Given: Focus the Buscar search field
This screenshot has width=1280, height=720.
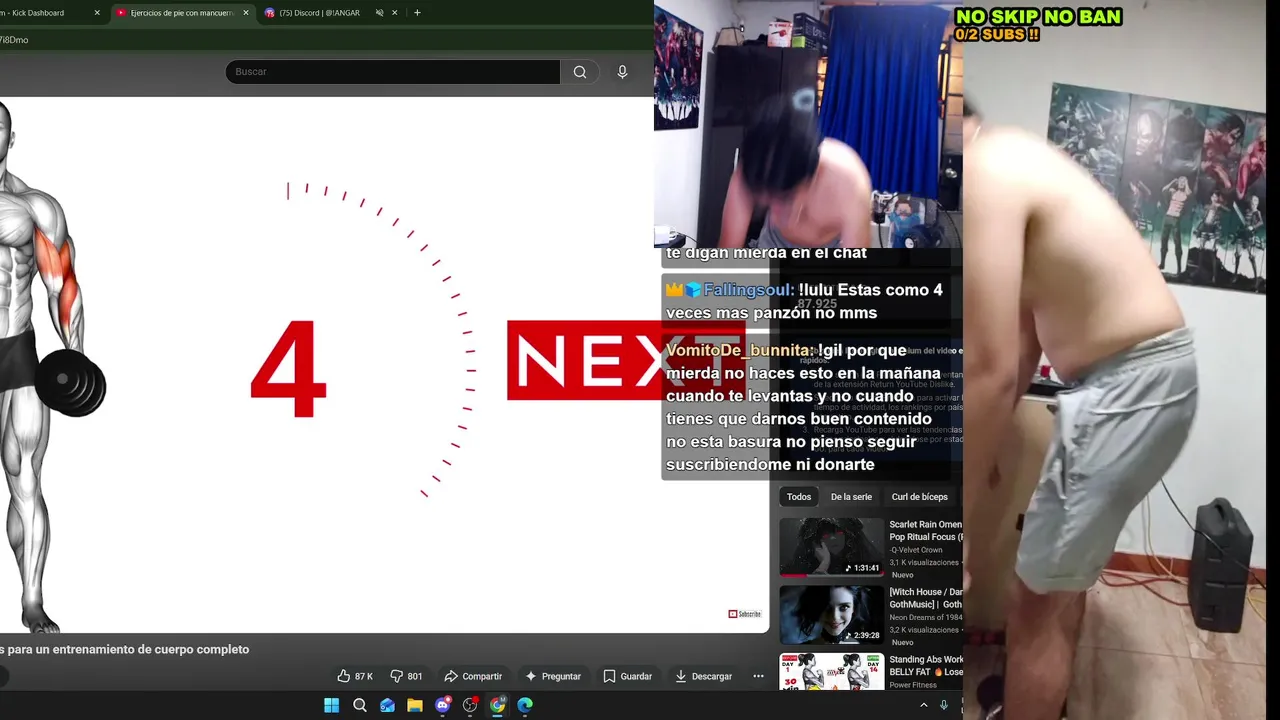Looking at the screenshot, I should 393,72.
